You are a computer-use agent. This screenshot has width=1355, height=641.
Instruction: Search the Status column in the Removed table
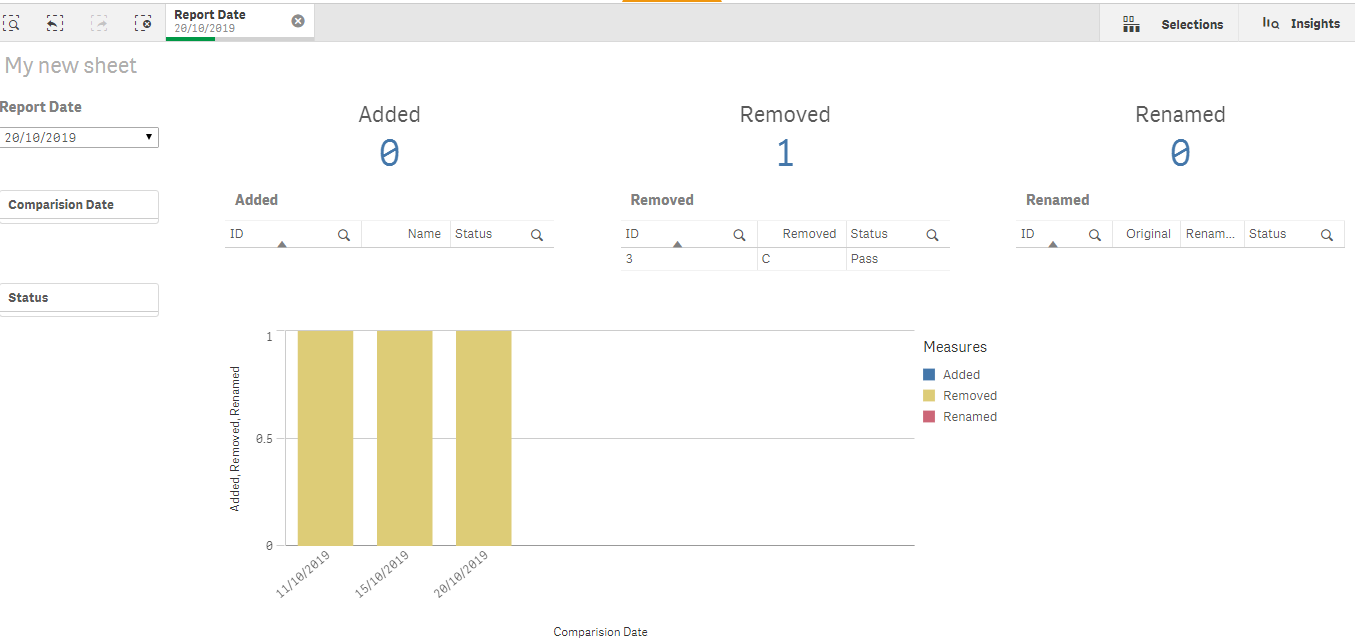[932, 235]
